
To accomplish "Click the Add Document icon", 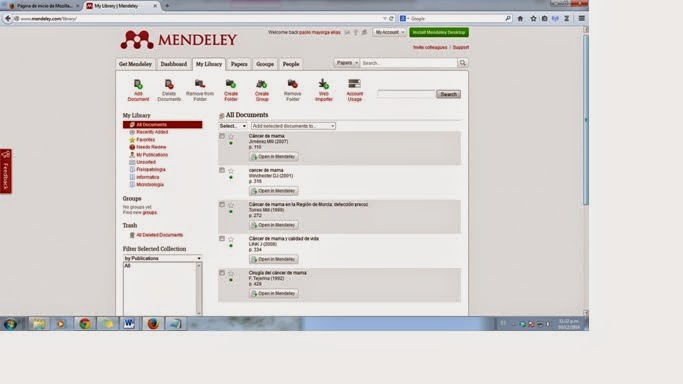I will click(138, 84).
